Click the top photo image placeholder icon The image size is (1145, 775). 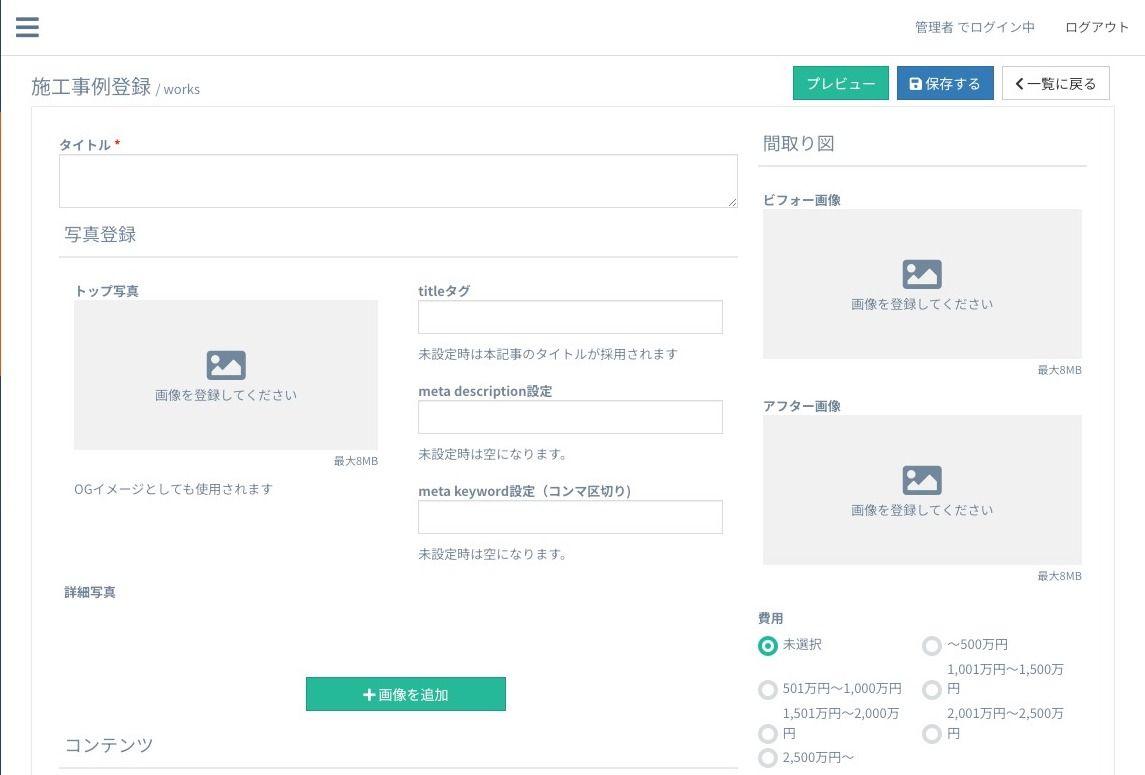point(226,365)
